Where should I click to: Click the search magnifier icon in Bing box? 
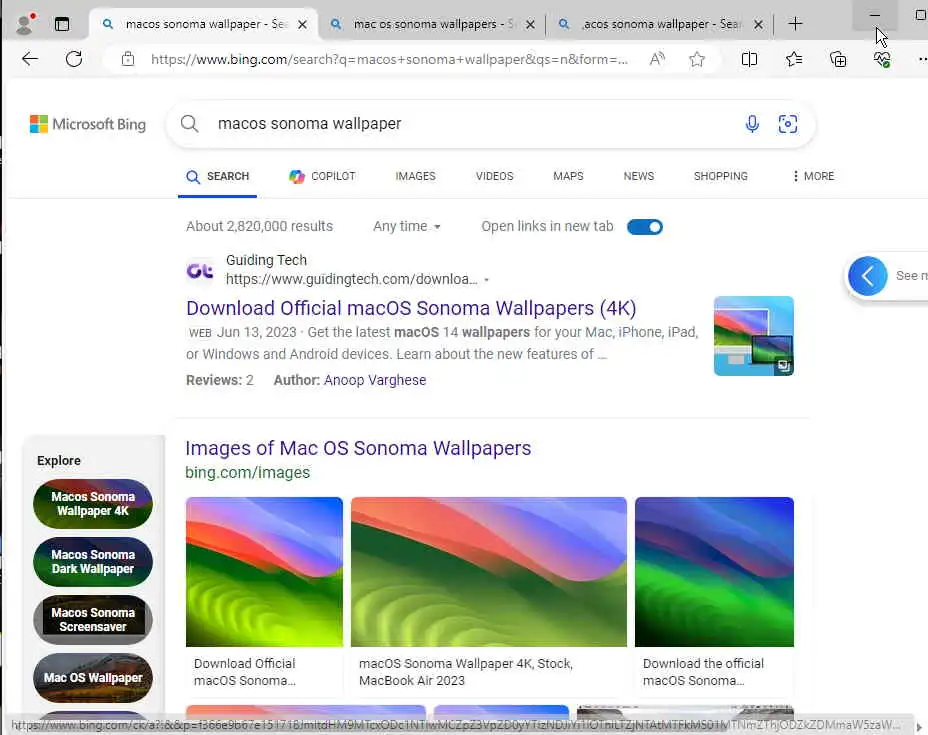pyautogui.click(x=189, y=124)
